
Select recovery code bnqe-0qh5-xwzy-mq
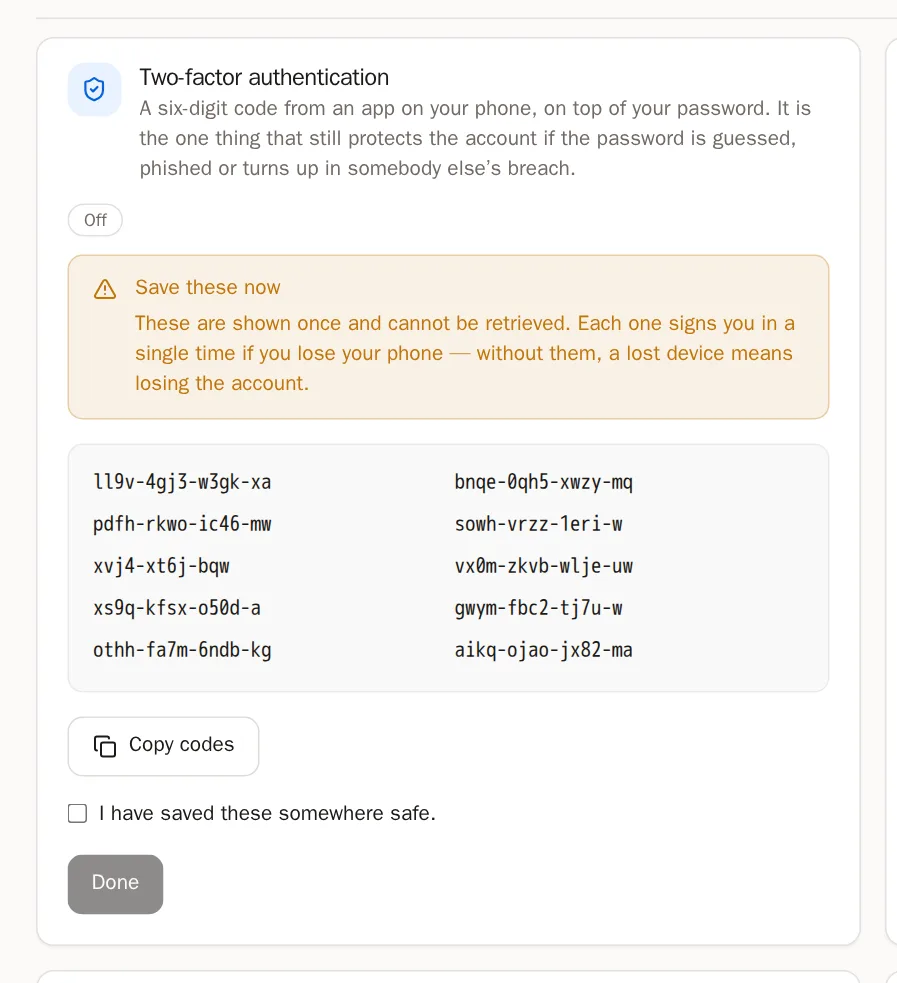point(543,482)
